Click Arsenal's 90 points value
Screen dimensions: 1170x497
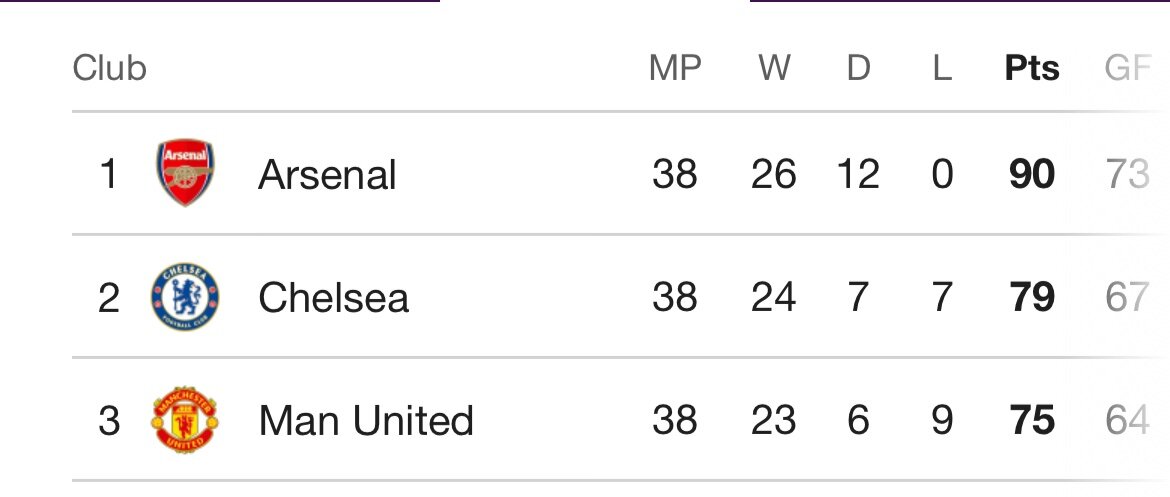pos(1032,175)
